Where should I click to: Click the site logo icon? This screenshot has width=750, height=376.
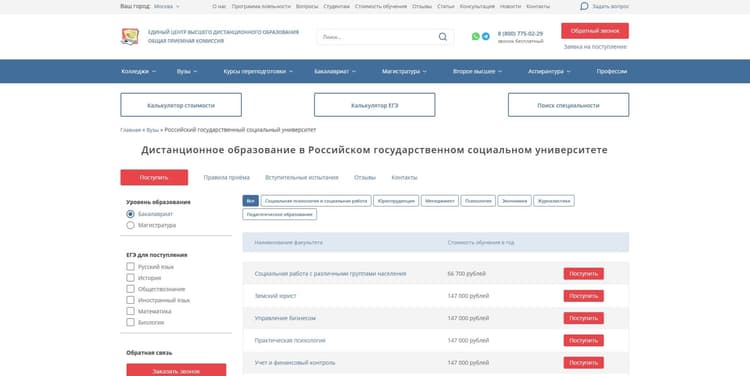tap(130, 36)
